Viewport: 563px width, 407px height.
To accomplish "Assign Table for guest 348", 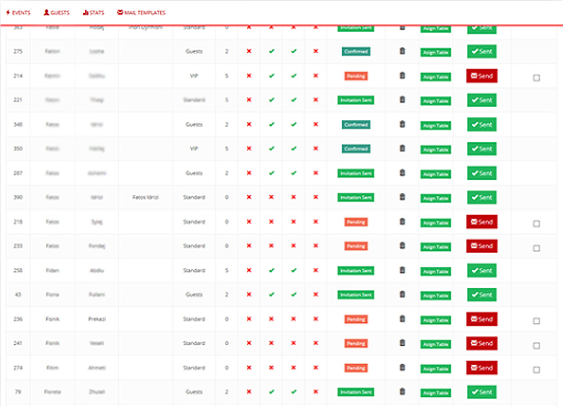I will tap(436, 126).
